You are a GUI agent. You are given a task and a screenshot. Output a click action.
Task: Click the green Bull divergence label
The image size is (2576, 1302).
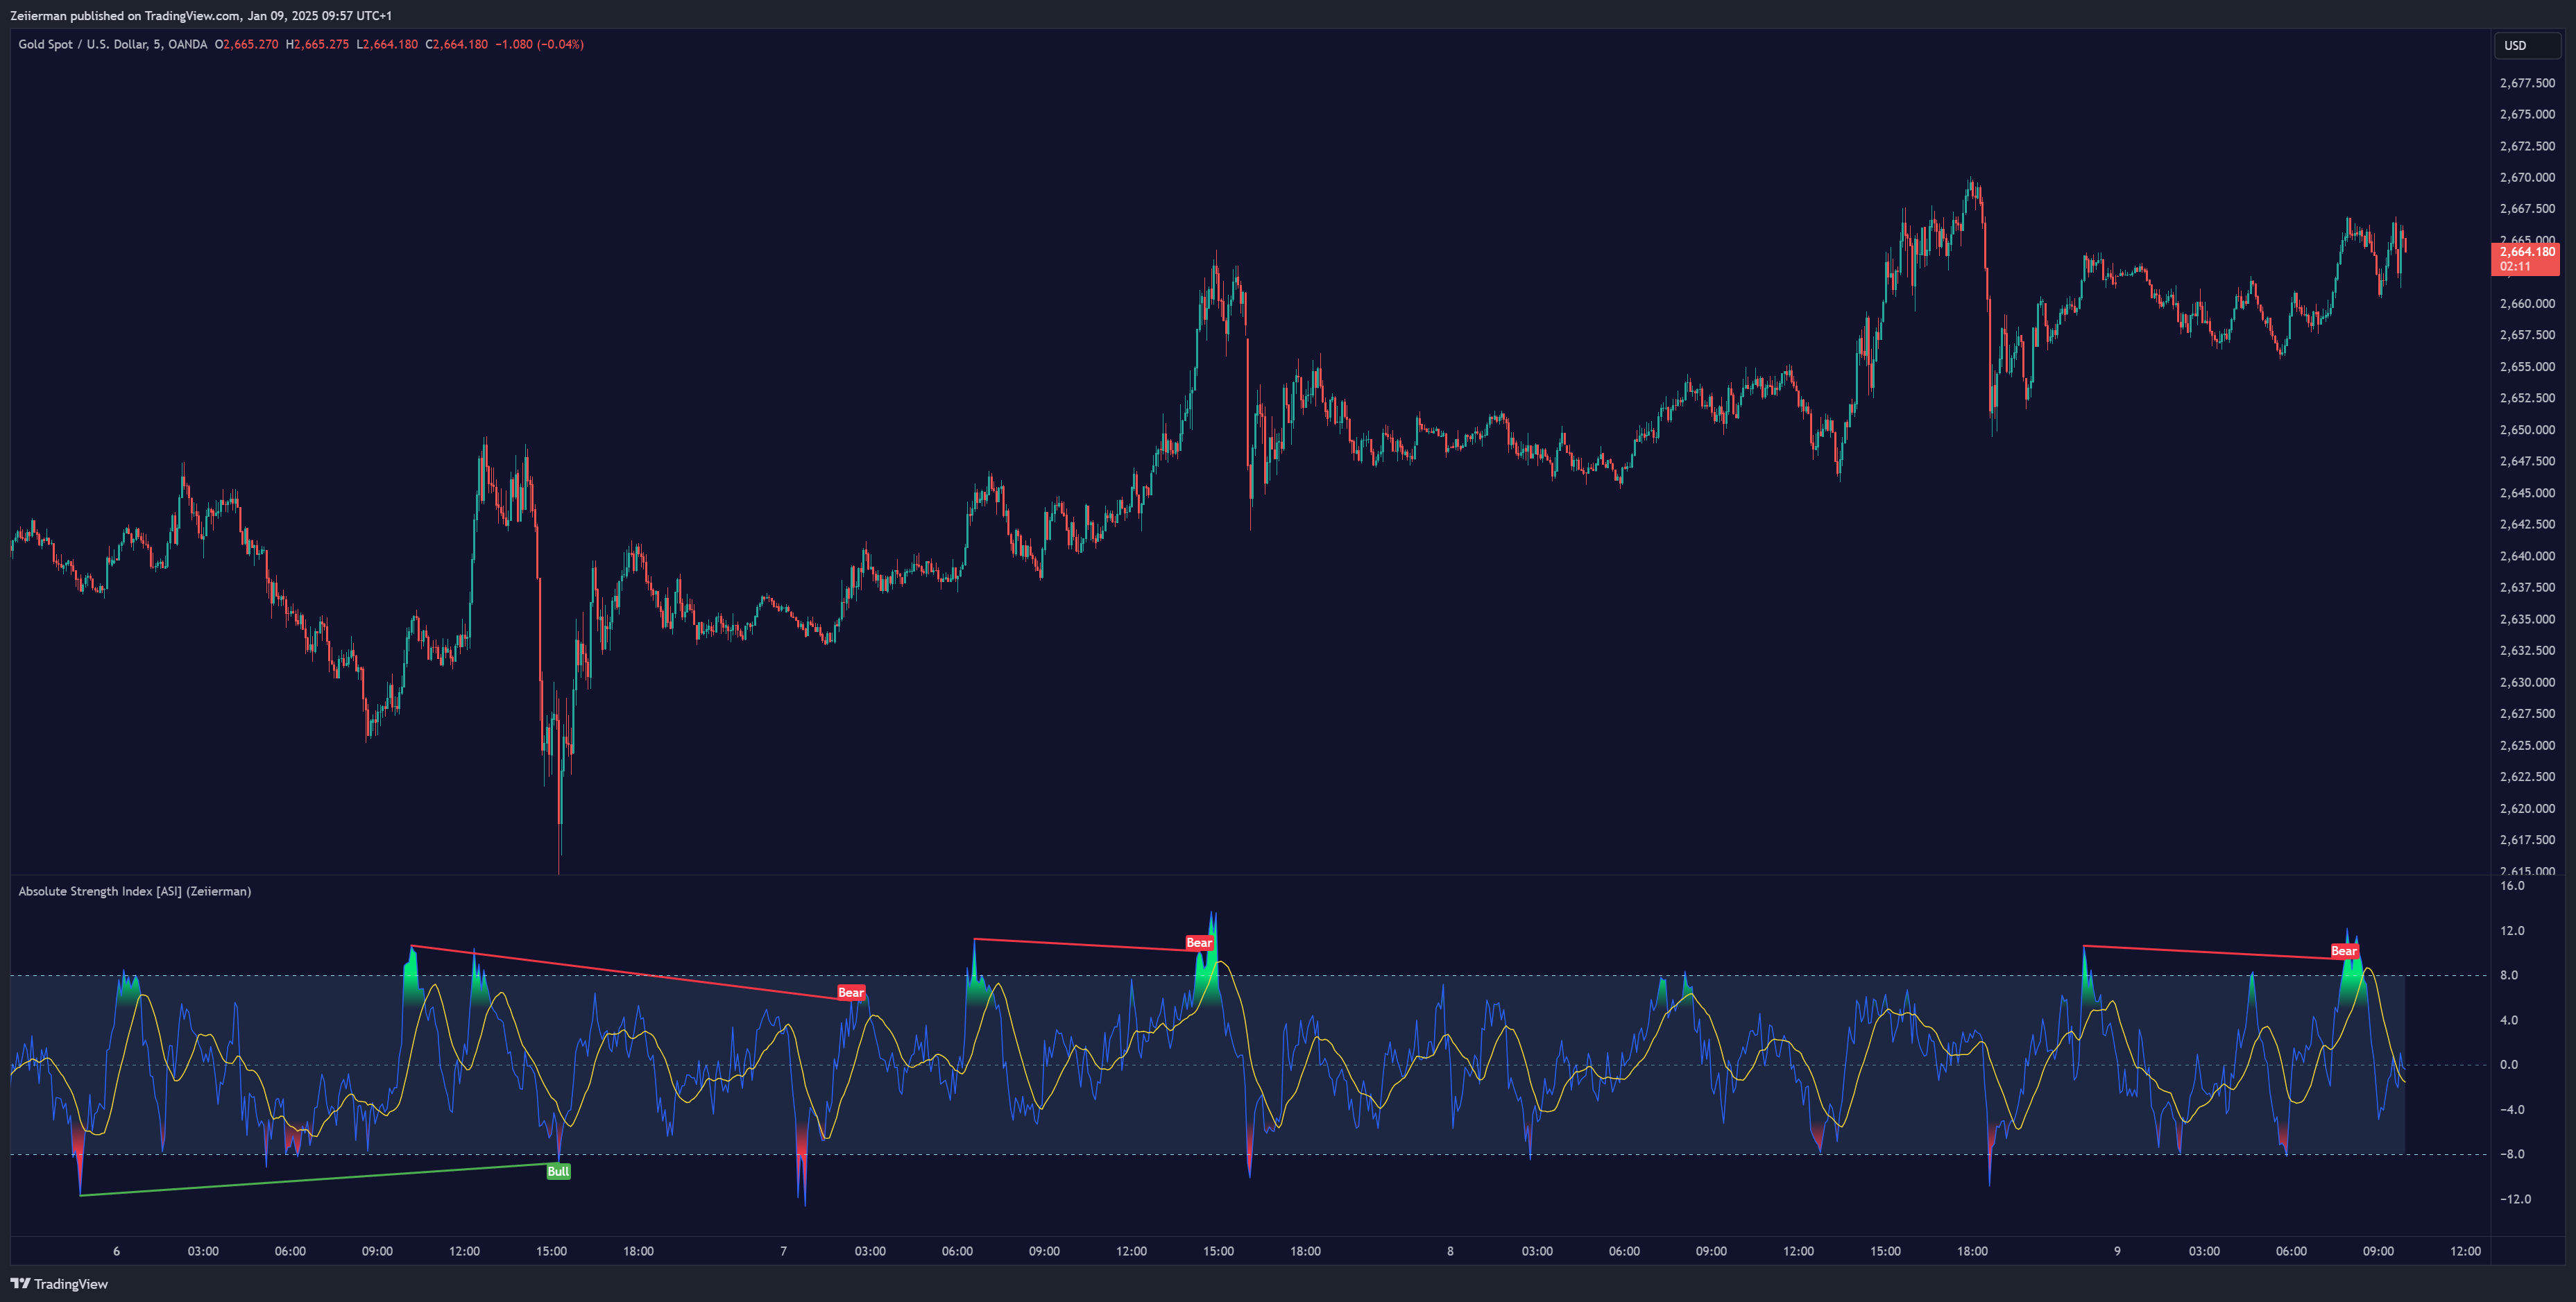(x=558, y=1171)
